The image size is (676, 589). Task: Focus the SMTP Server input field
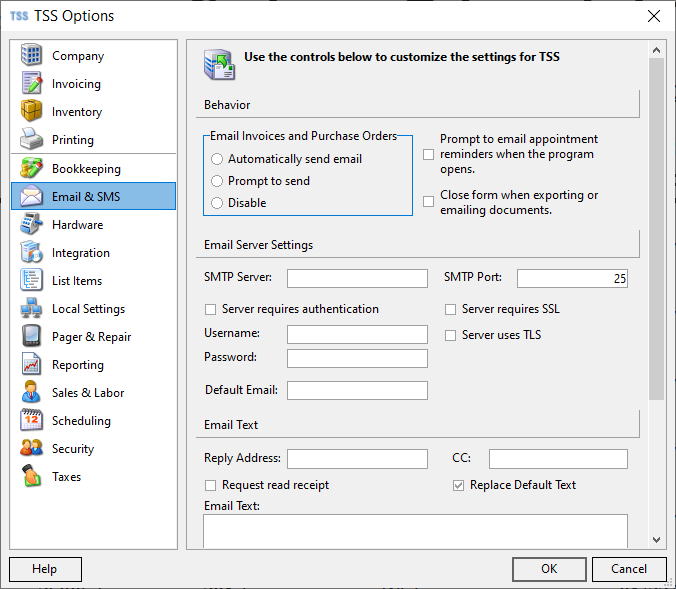click(x=357, y=278)
